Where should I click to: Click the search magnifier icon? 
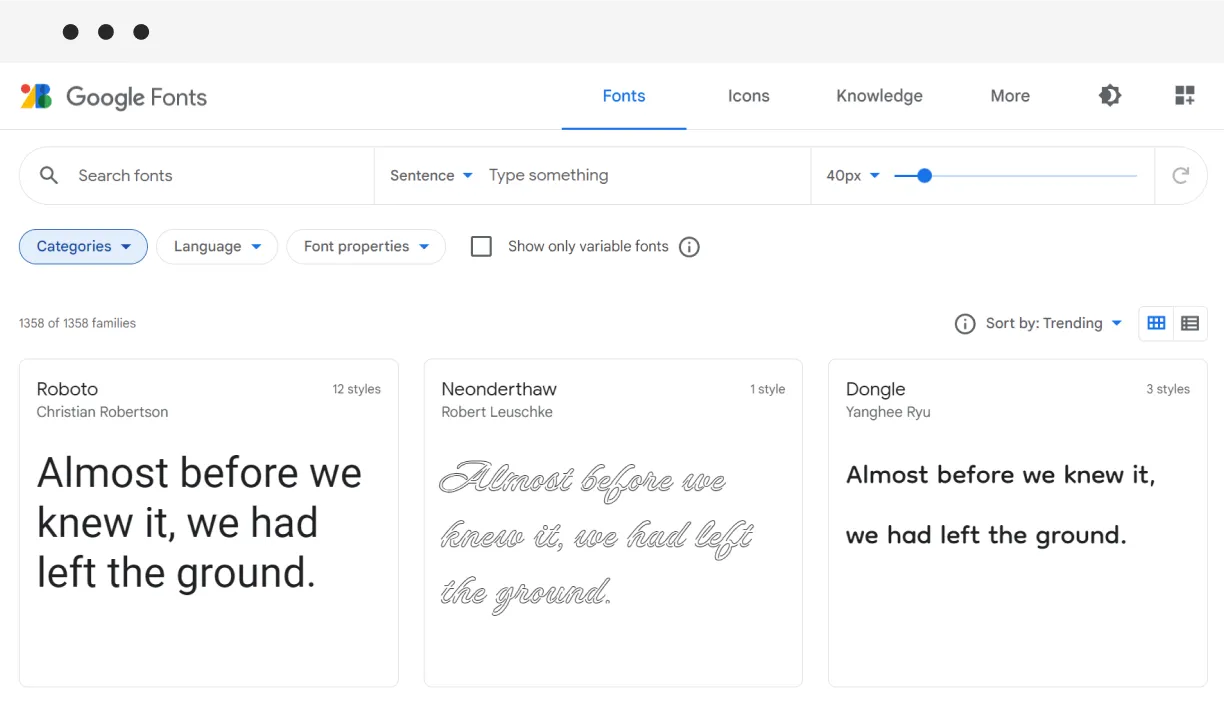[49, 175]
